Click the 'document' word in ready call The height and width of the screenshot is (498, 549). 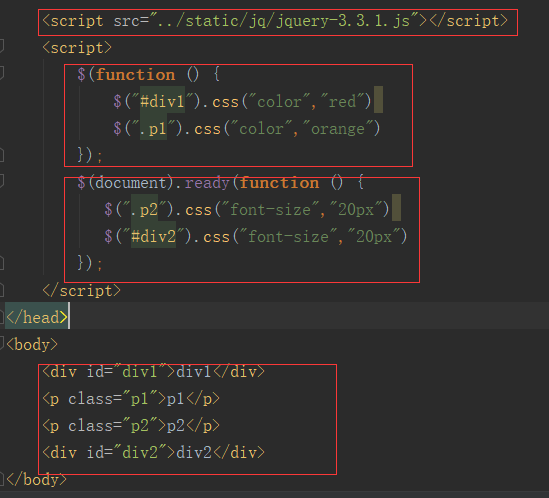130,183
